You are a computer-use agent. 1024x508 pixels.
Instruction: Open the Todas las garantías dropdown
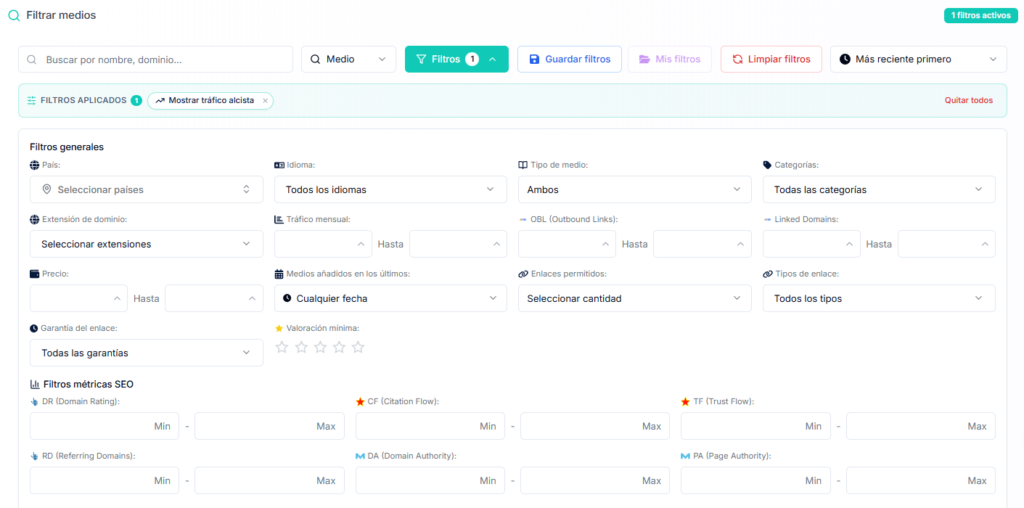pyautogui.click(x=146, y=353)
